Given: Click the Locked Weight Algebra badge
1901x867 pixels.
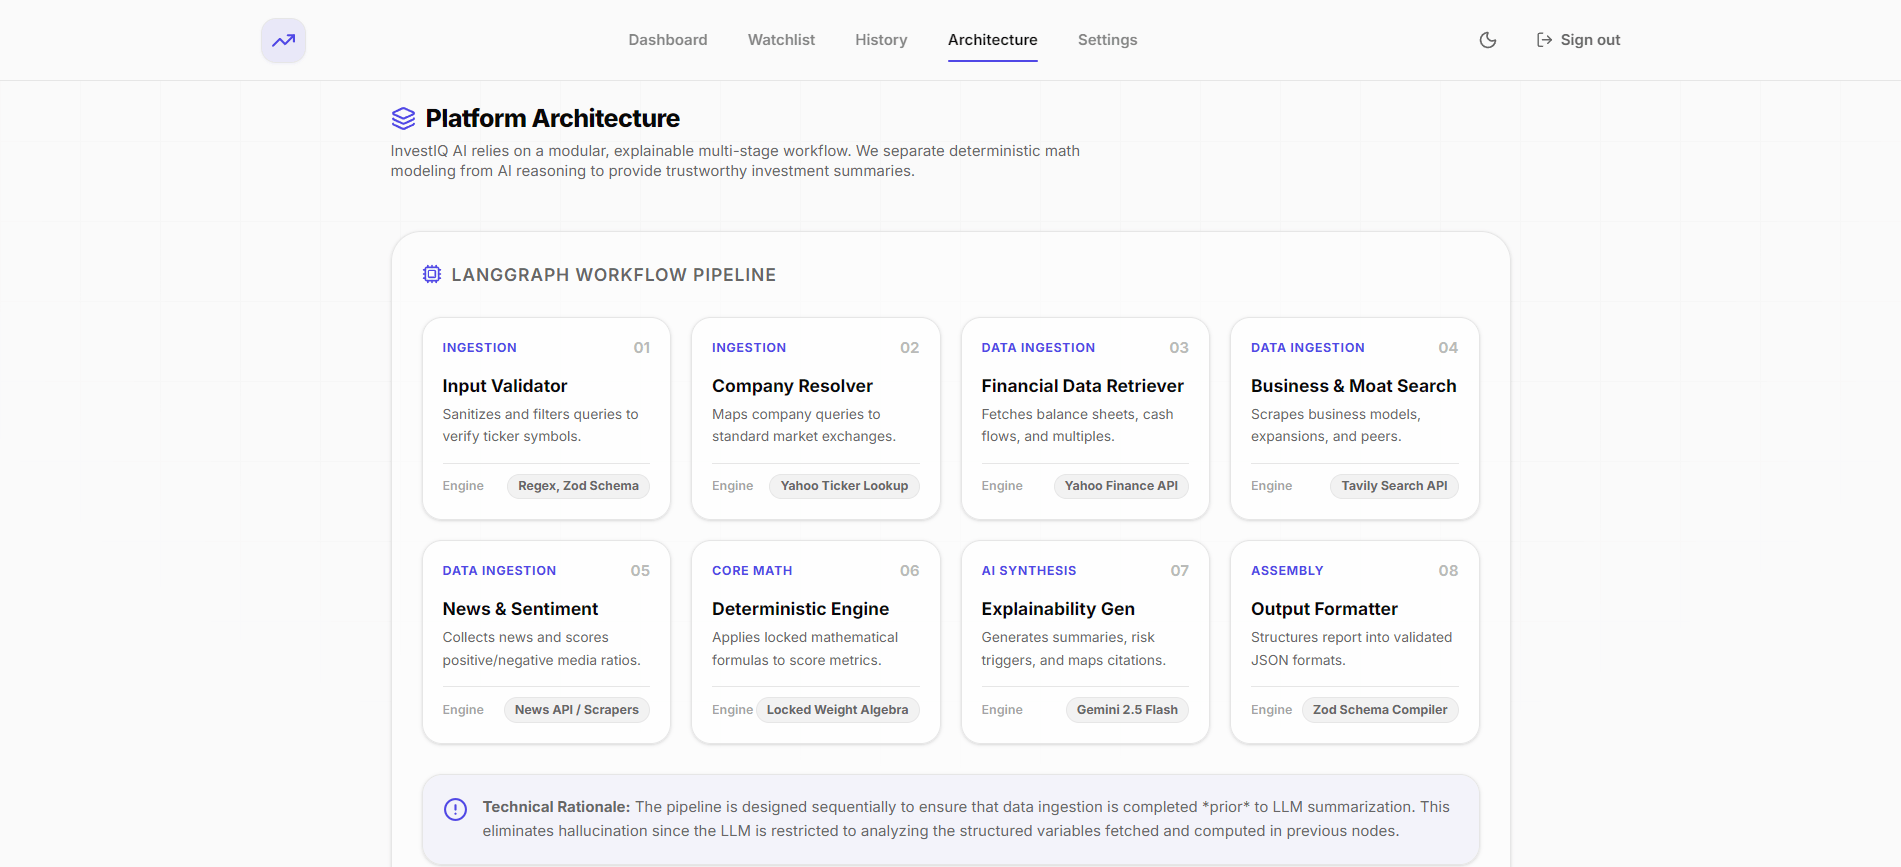Looking at the screenshot, I should click(838, 710).
